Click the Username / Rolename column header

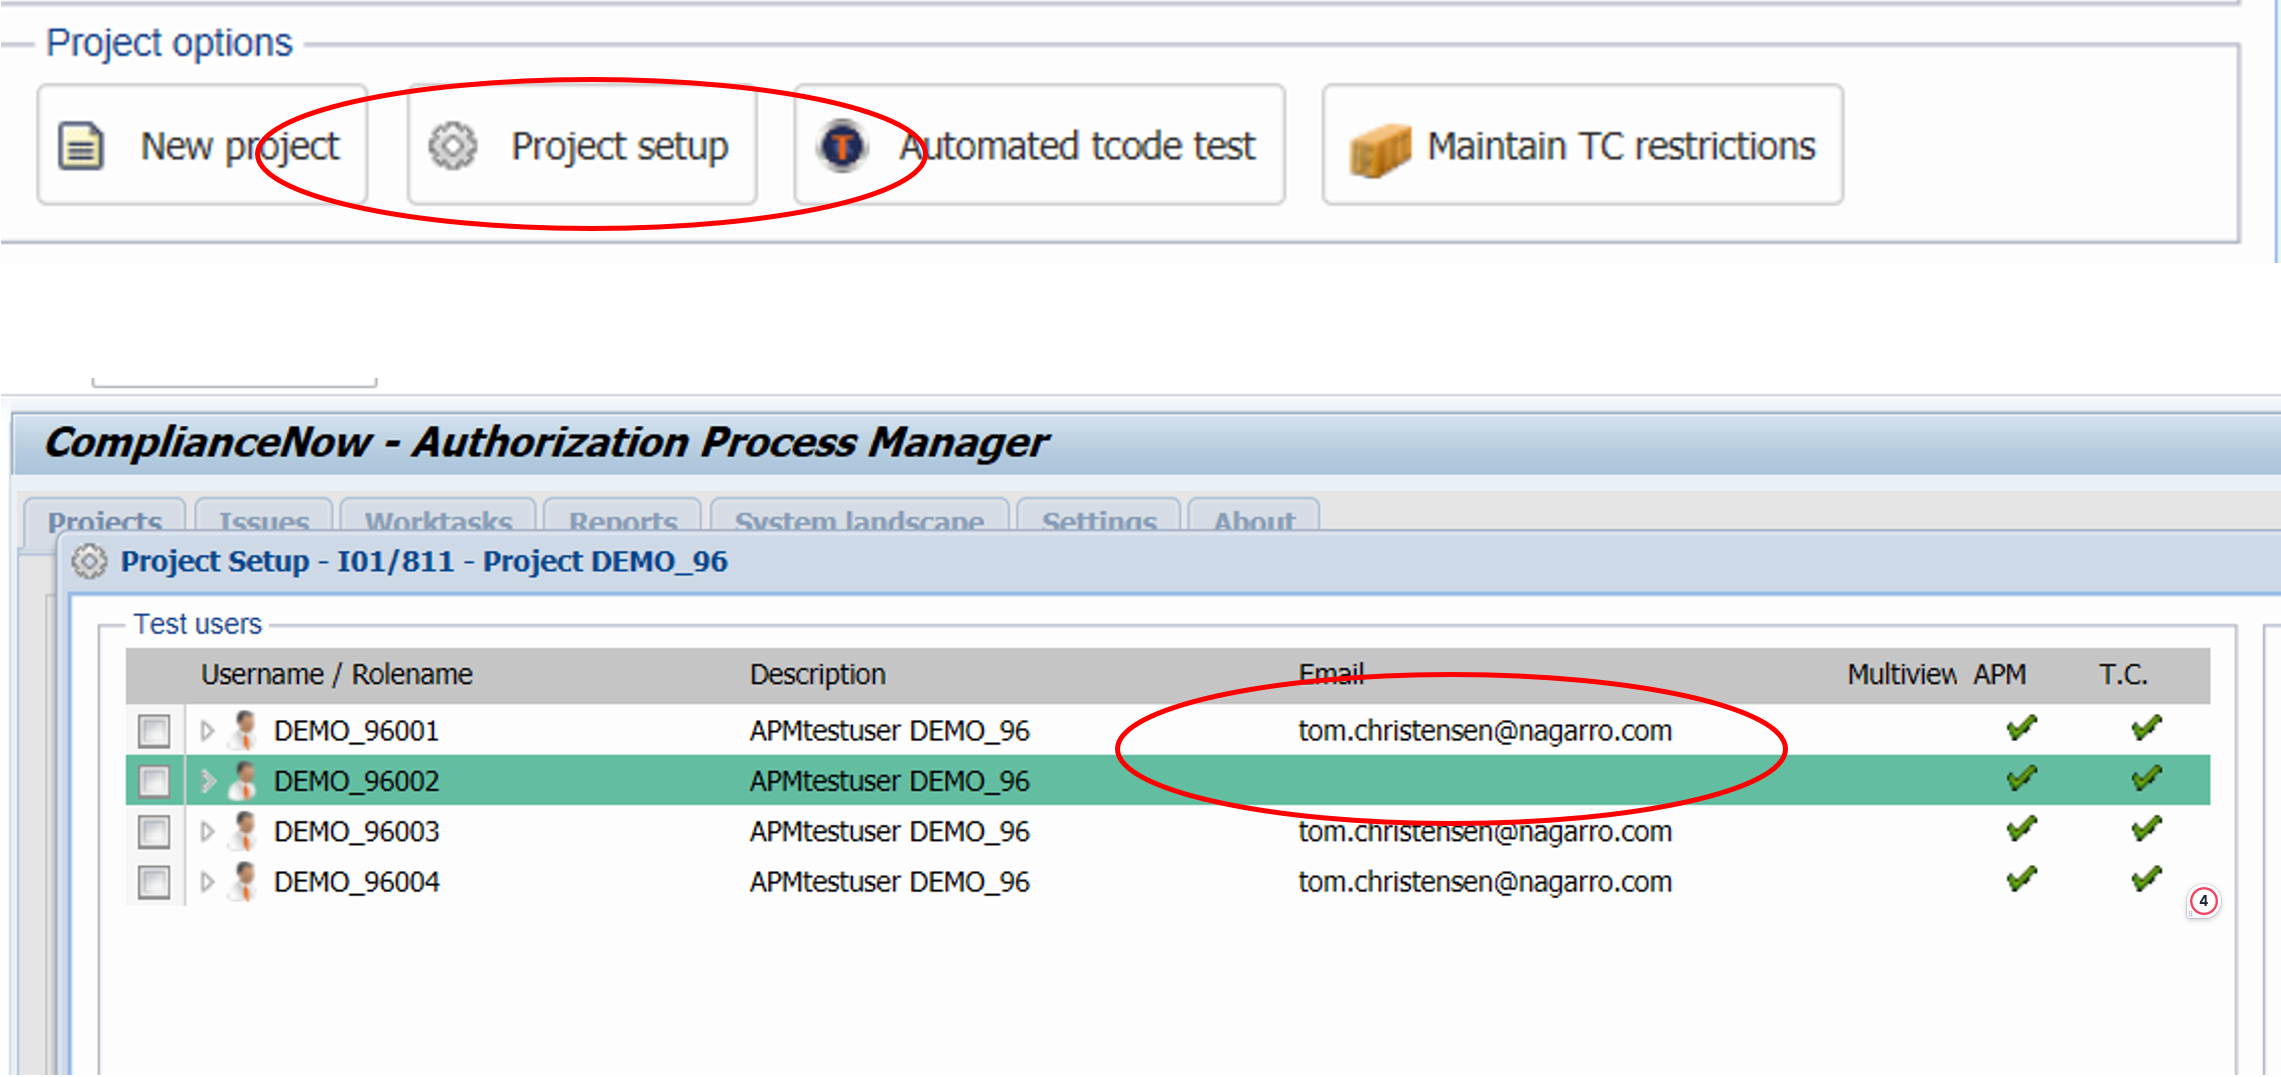click(337, 674)
